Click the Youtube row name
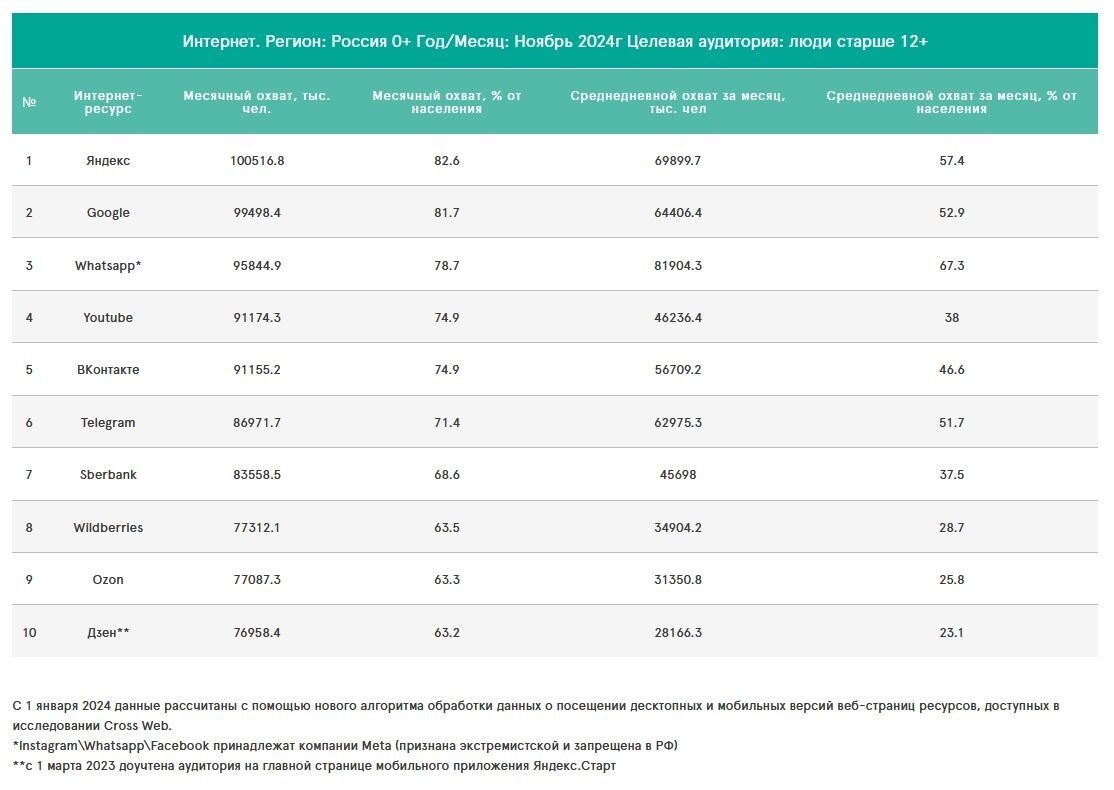The image size is (1114, 790). 108,318
